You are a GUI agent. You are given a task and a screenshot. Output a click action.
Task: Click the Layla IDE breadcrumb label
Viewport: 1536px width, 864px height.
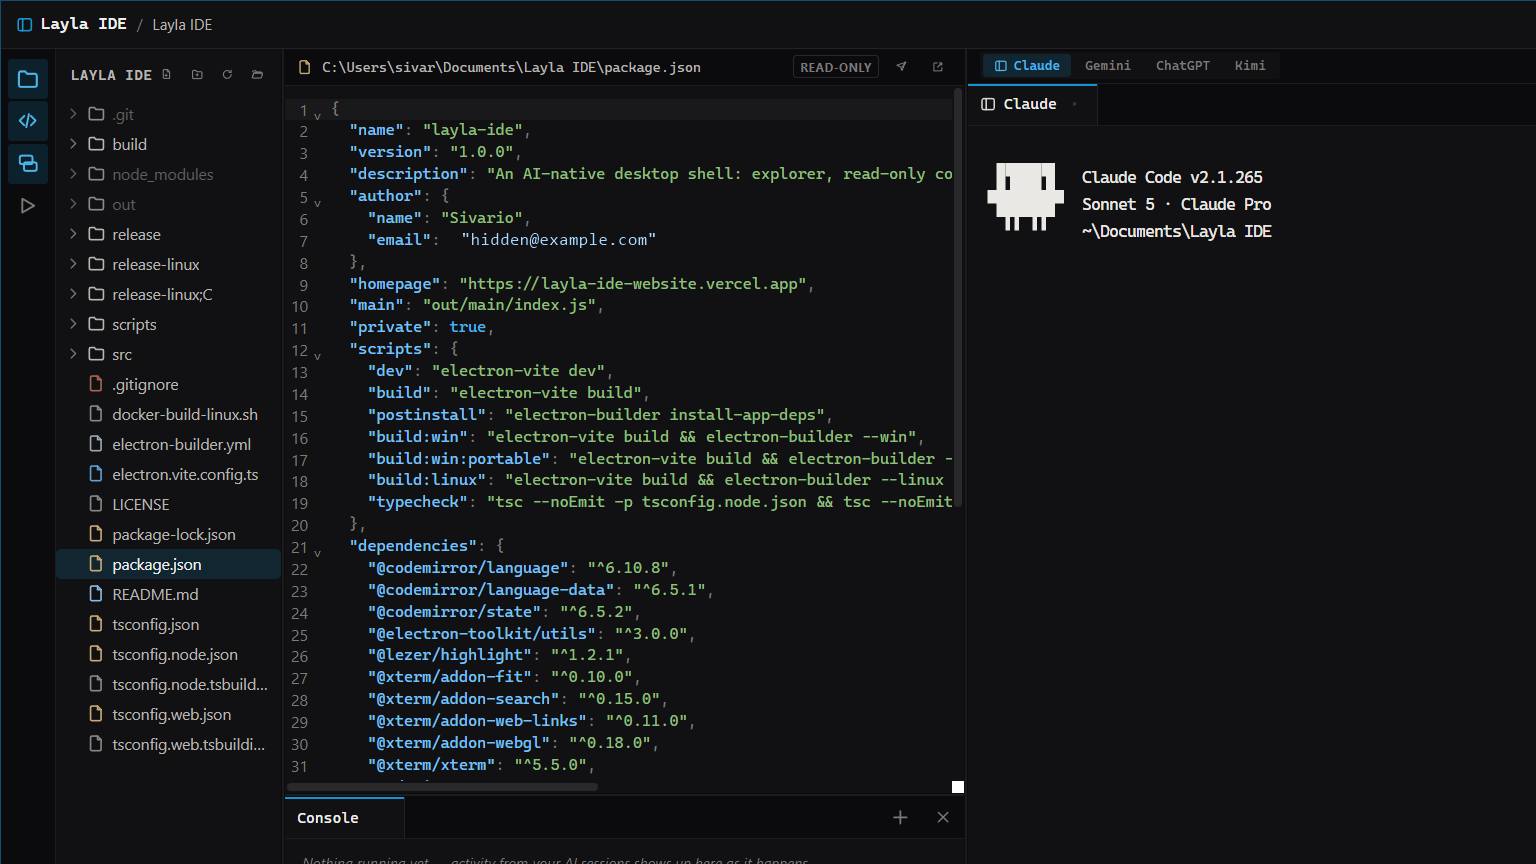point(182,24)
